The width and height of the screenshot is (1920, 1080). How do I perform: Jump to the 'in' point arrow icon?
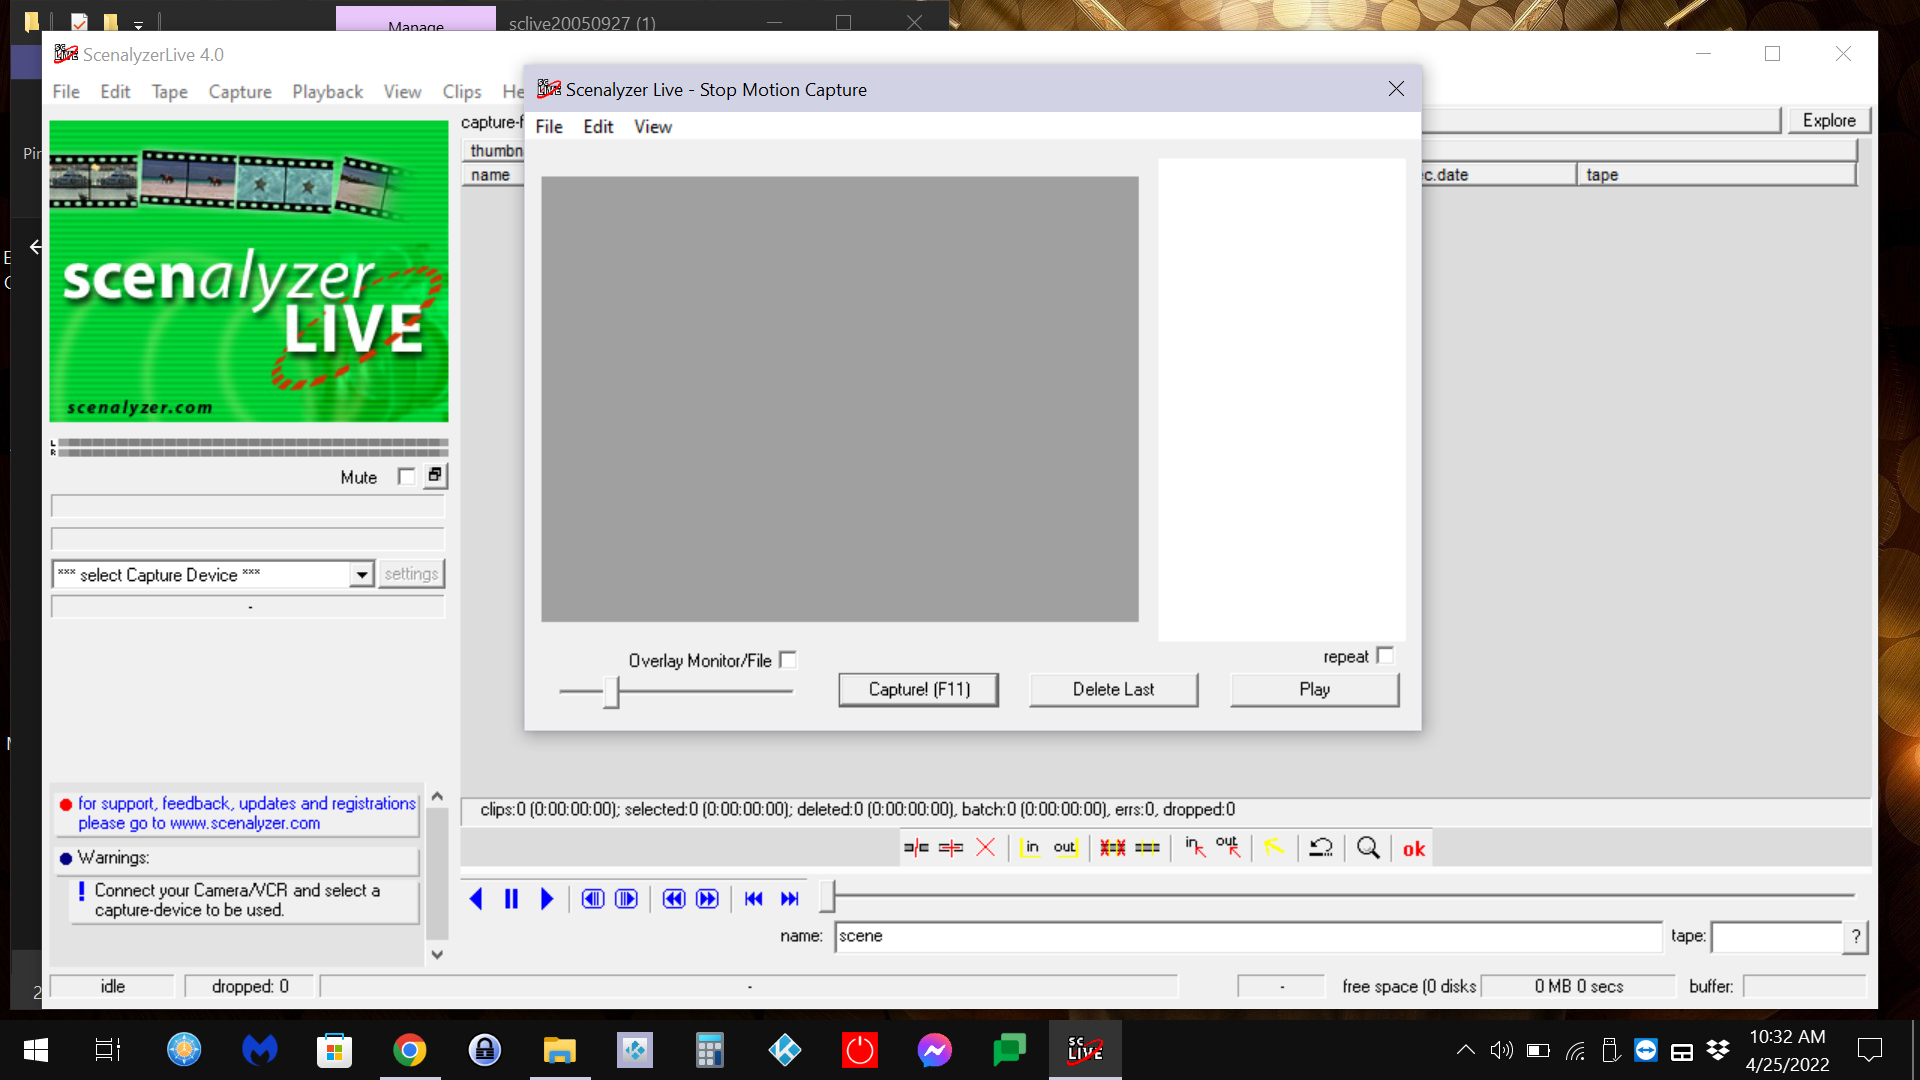point(1195,848)
